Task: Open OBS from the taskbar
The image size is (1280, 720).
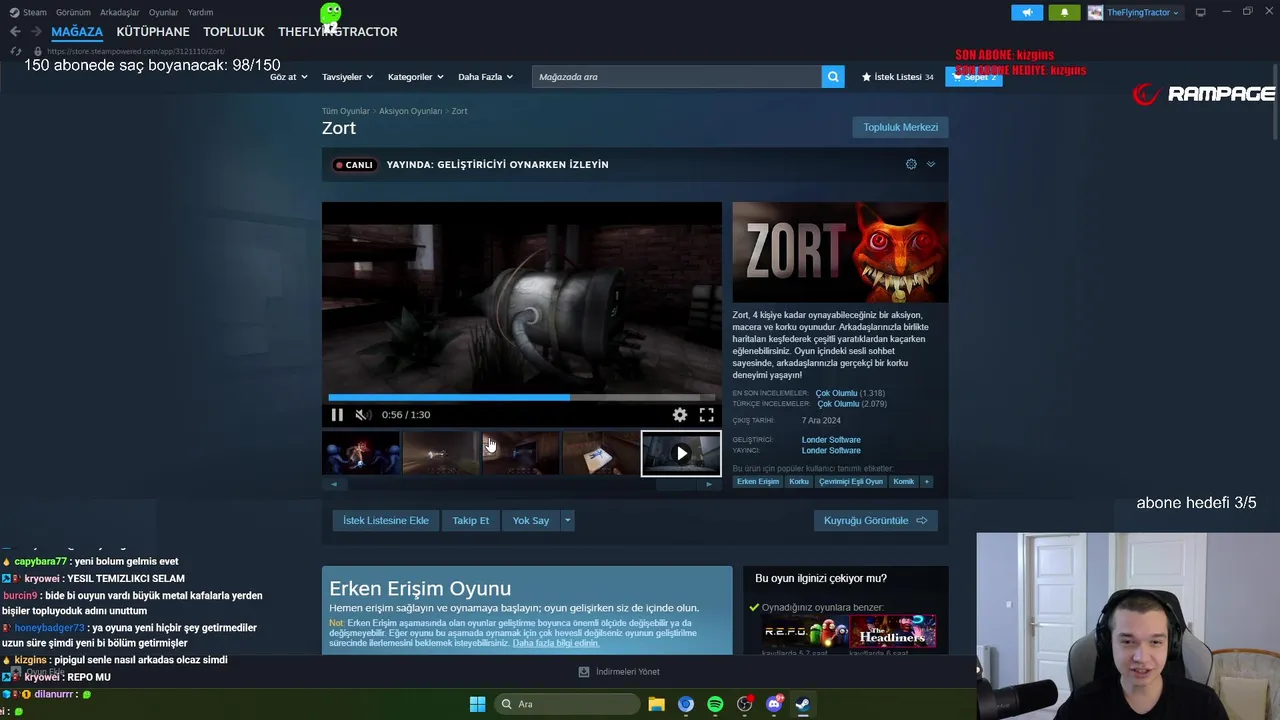Action: (x=744, y=704)
